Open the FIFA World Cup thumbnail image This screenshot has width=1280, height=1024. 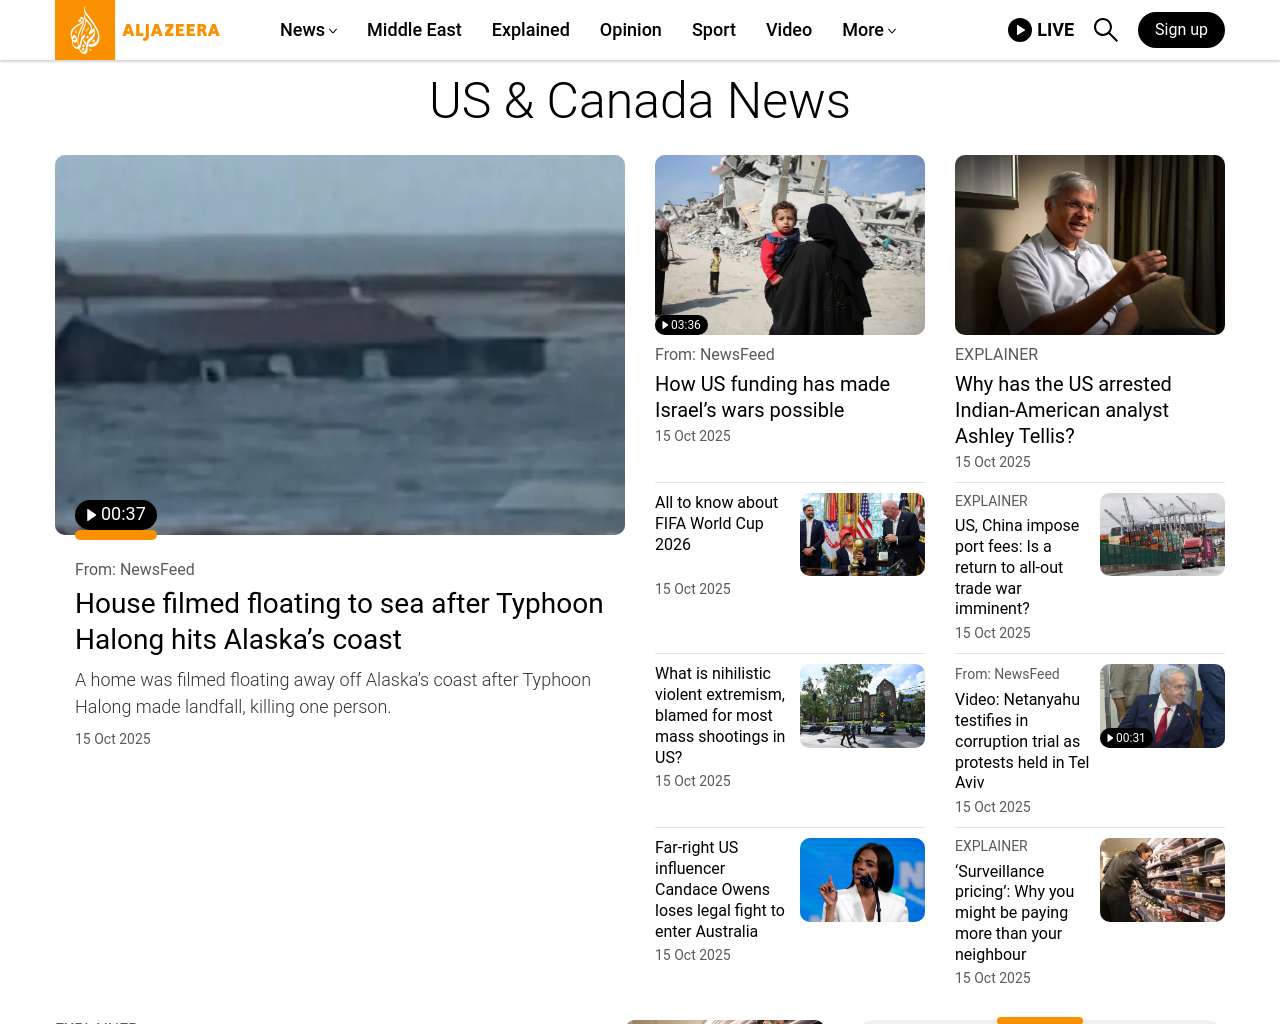click(862, 534)
